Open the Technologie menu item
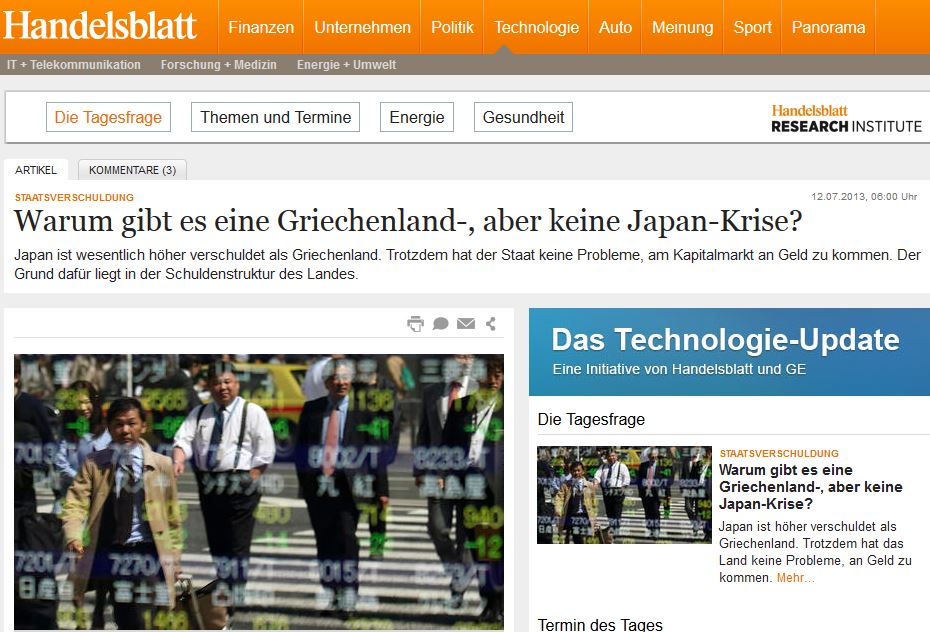The width and height of the screenshot is (930, 632). point(536,27)
